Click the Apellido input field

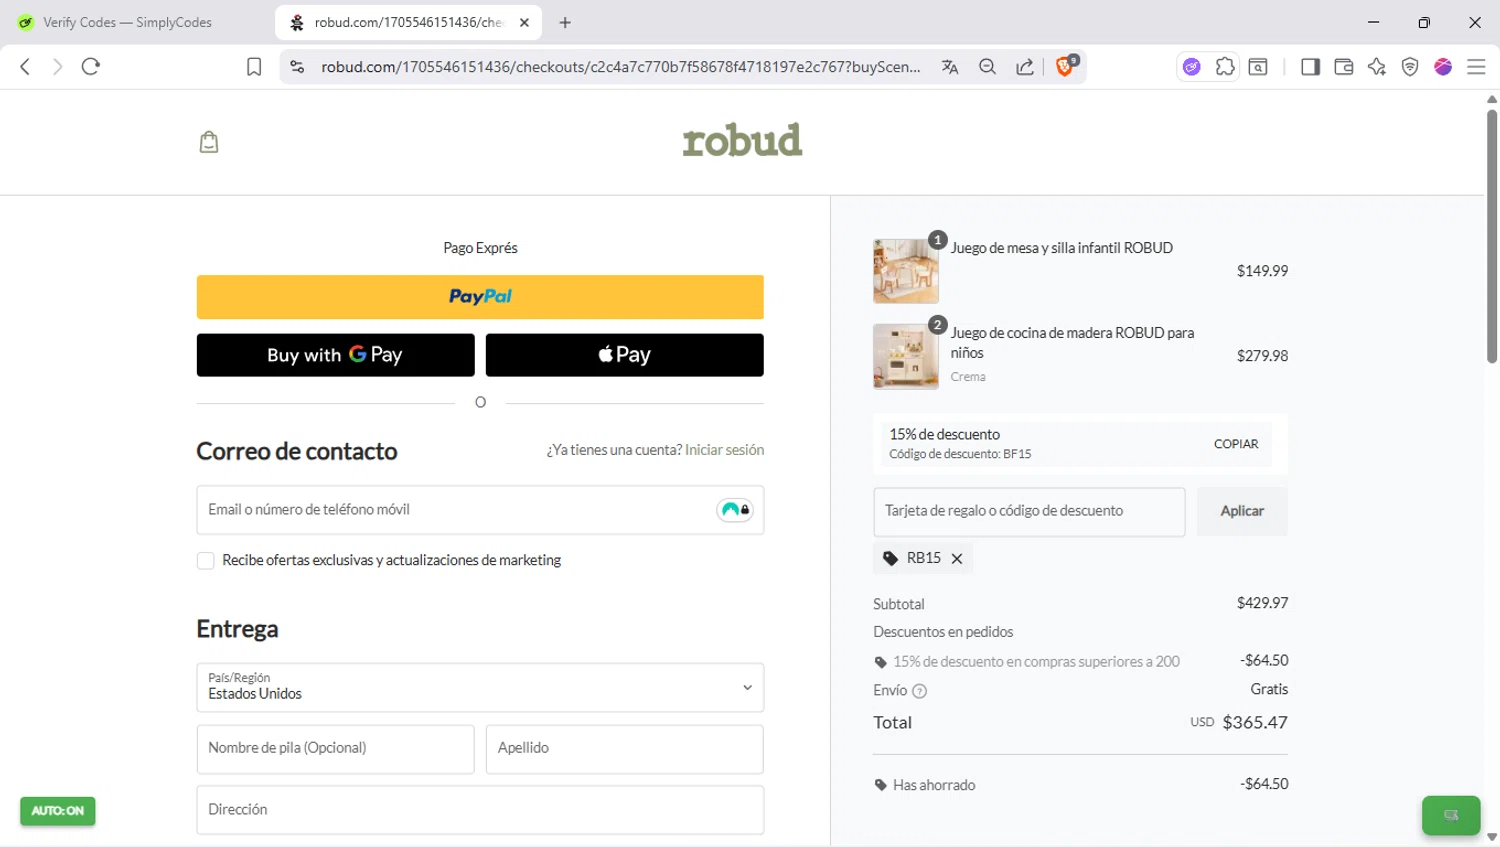coord(625,749)
